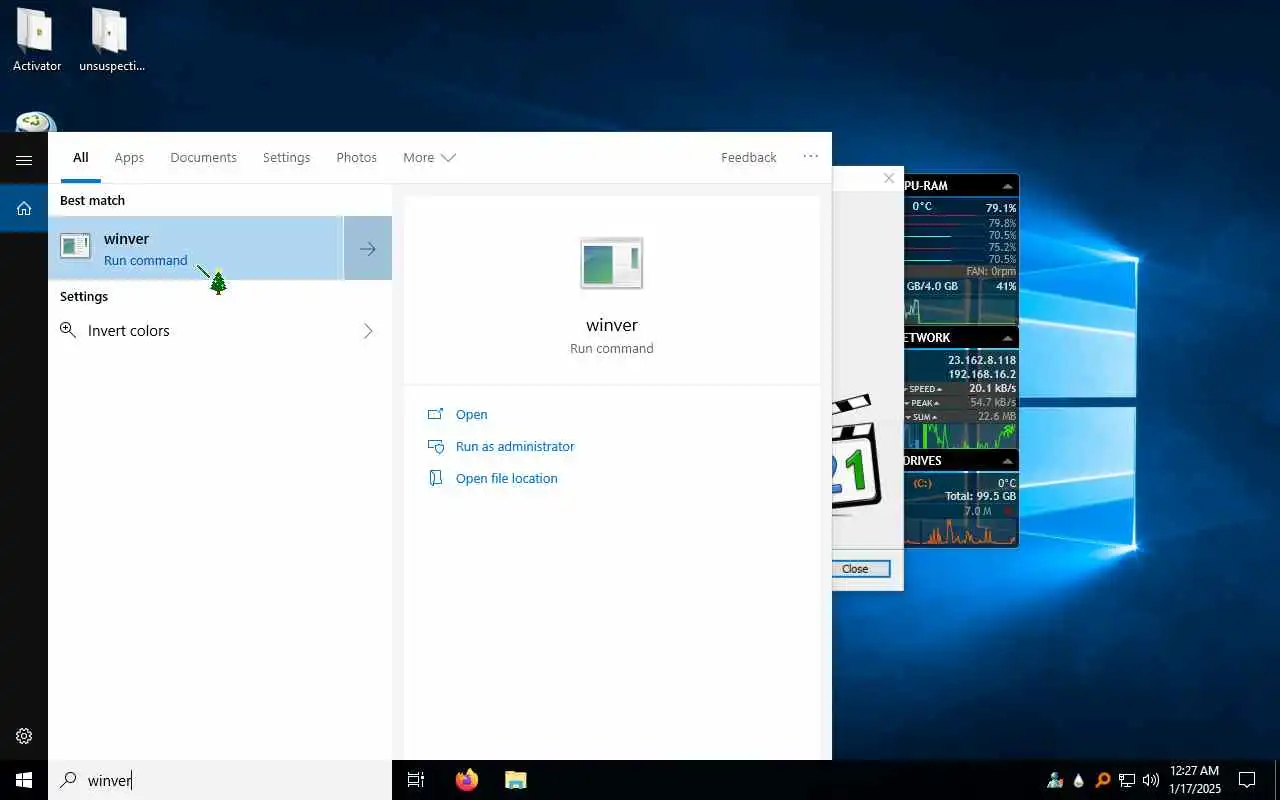1280x800 pixels.
Task: Switch to the Documents search tab
Action: (203, 158)
